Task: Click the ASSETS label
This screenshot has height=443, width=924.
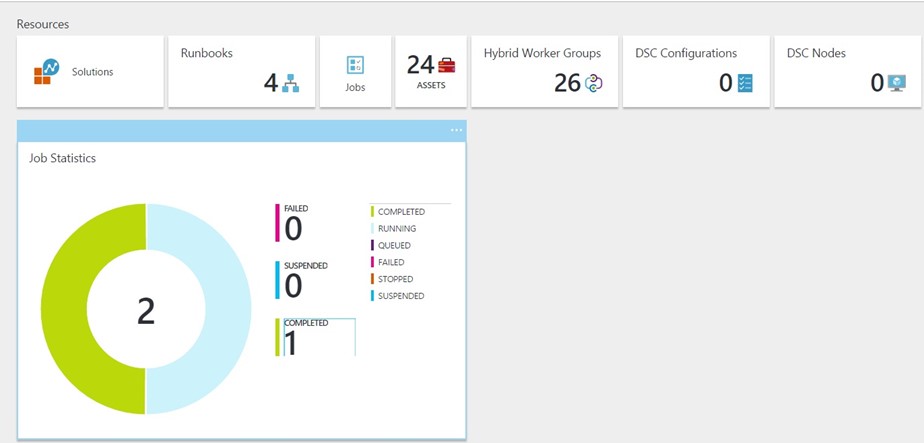Action: (431, 85)
